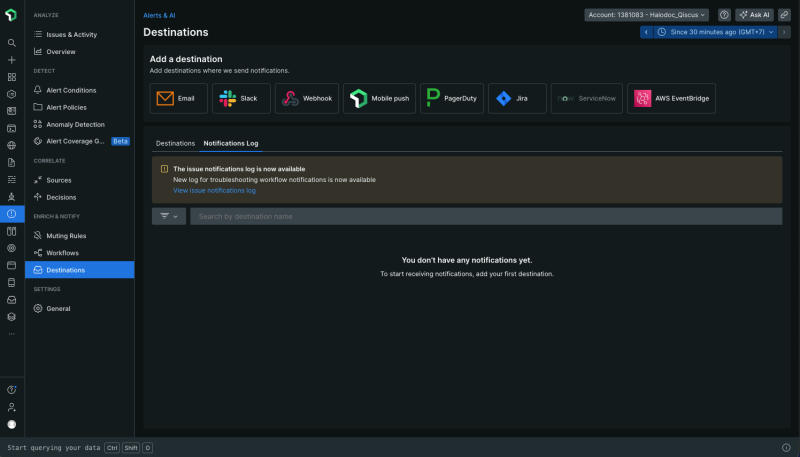Viewport: 800px width, 457px height.
Task: Open the globe rail icon
Action: click(12, 145)
